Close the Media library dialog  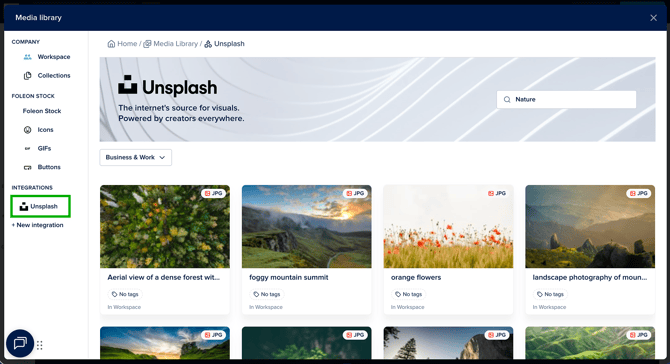coord(653,18)
